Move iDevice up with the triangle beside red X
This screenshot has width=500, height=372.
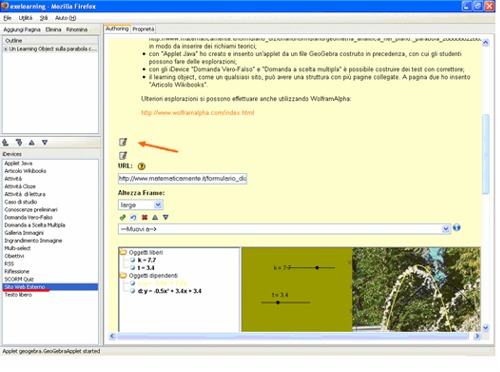tap(155, 217)
